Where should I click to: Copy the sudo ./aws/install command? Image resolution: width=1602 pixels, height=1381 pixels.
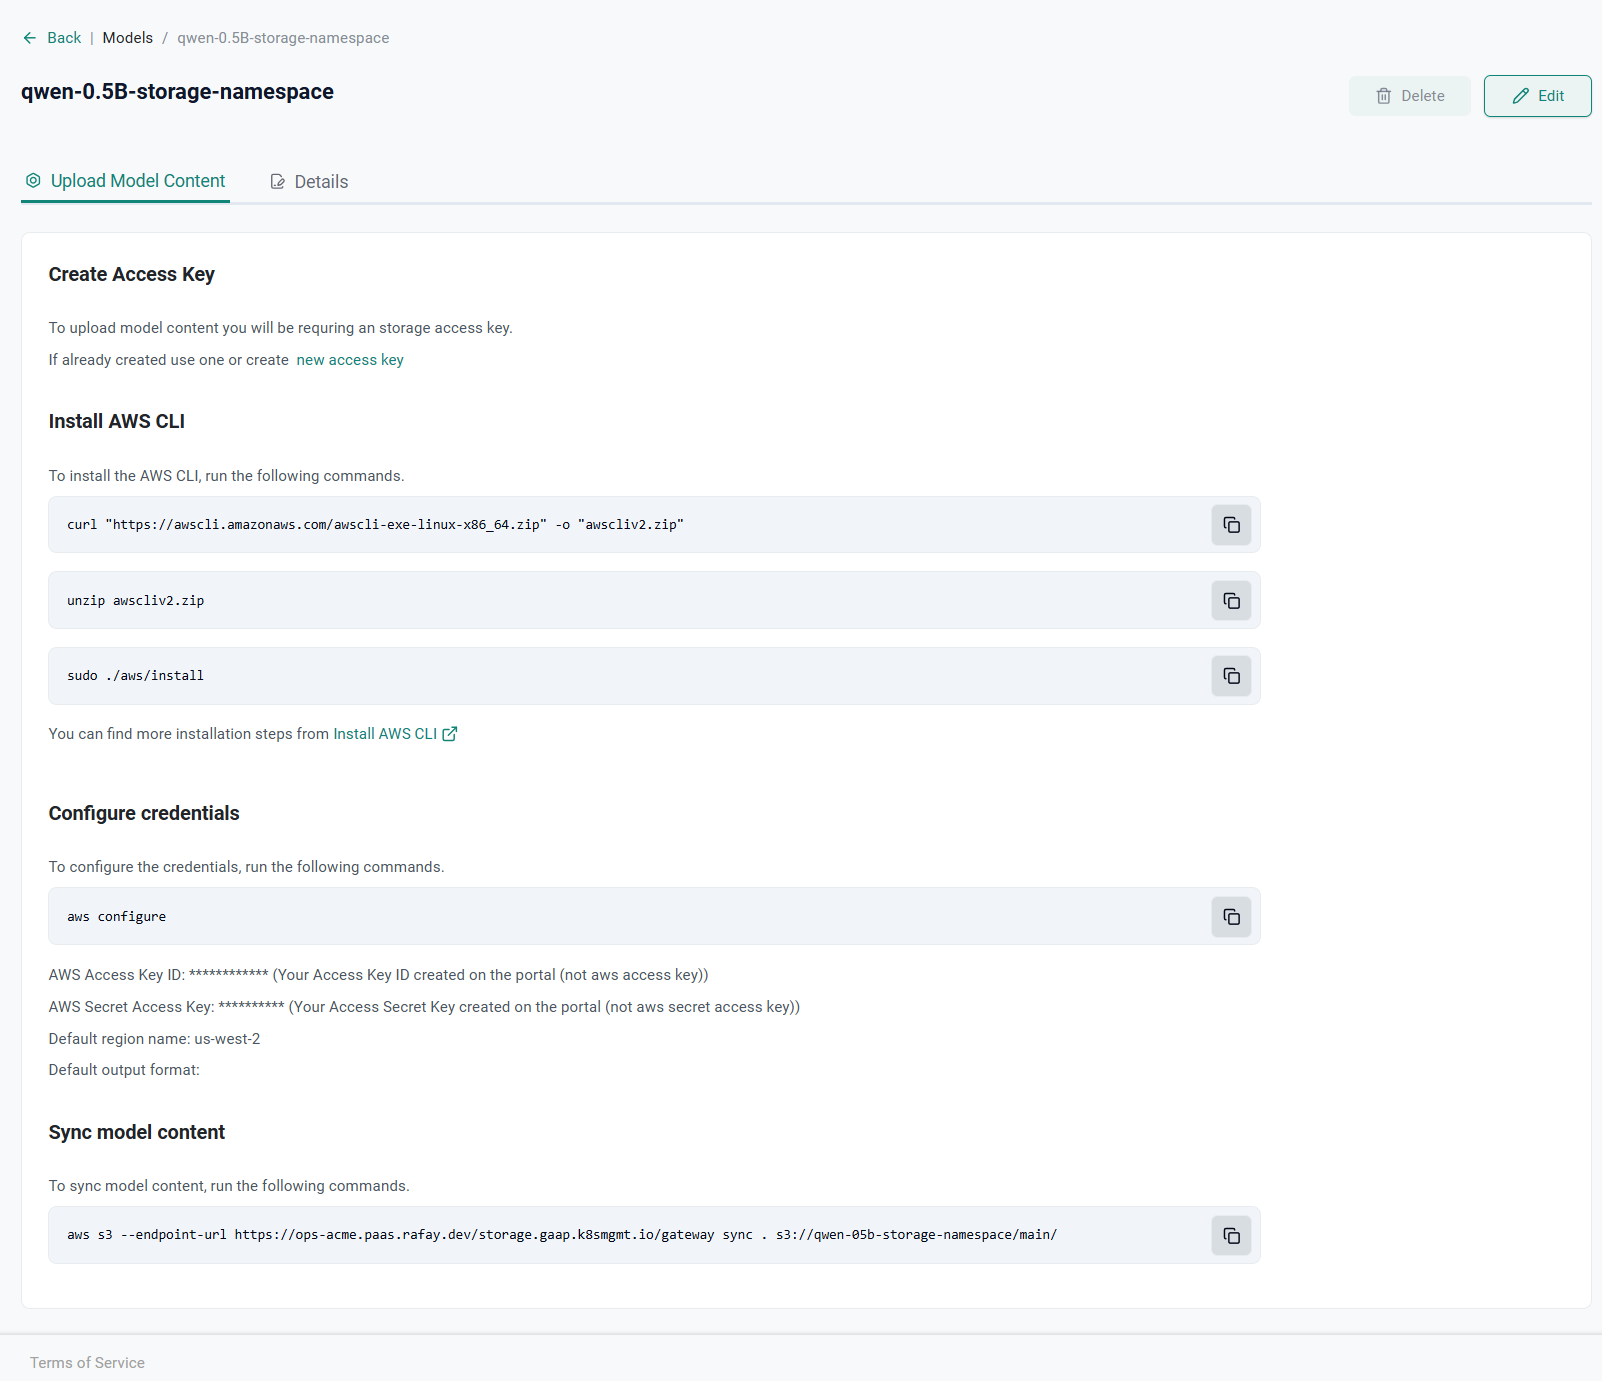point(1231,676)
